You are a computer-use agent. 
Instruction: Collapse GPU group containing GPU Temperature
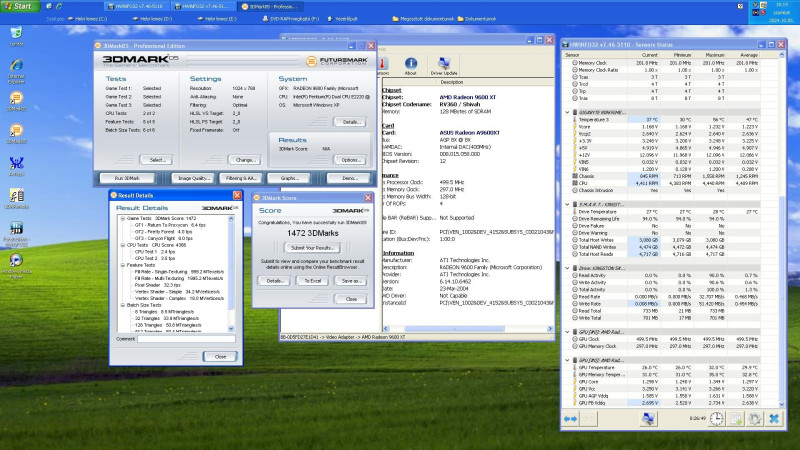coord(567,360)
